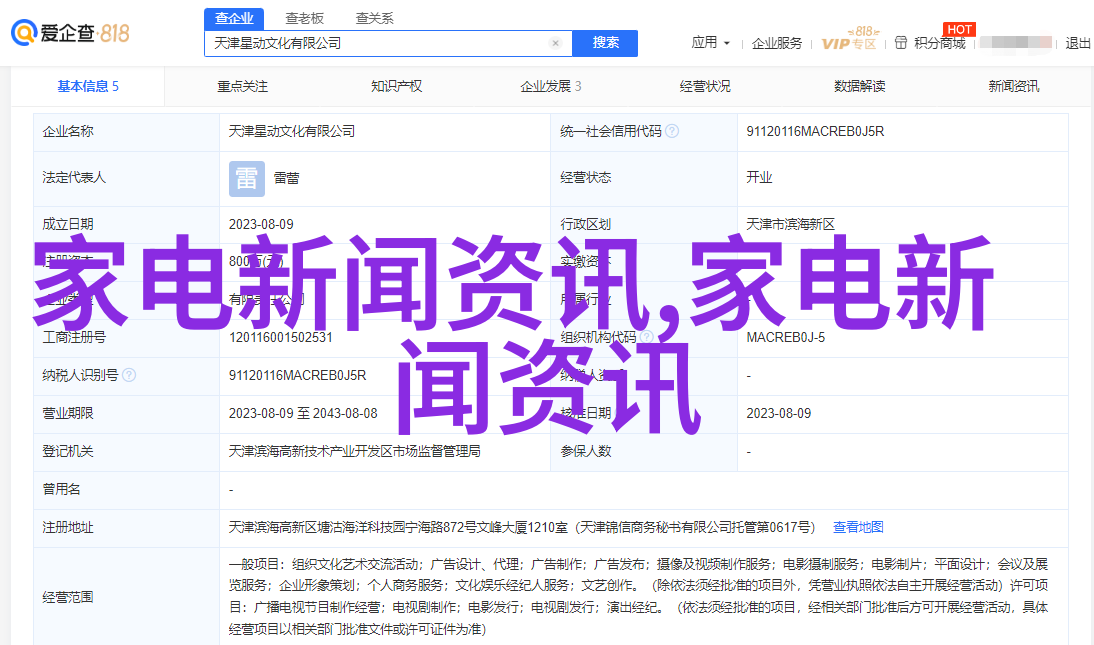Image resolution: width=1094 pixels, height=645 pixels.
Task: Click the registration authority 天津滨海高新技术产业开发区市场监督管理局
Action: coord(354,452)
